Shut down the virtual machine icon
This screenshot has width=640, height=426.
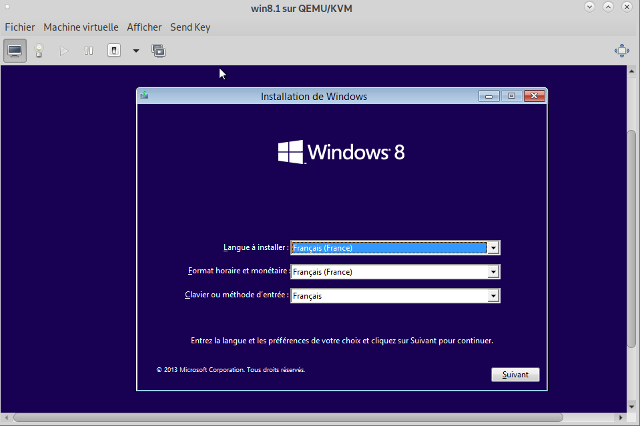pos(114,51)
